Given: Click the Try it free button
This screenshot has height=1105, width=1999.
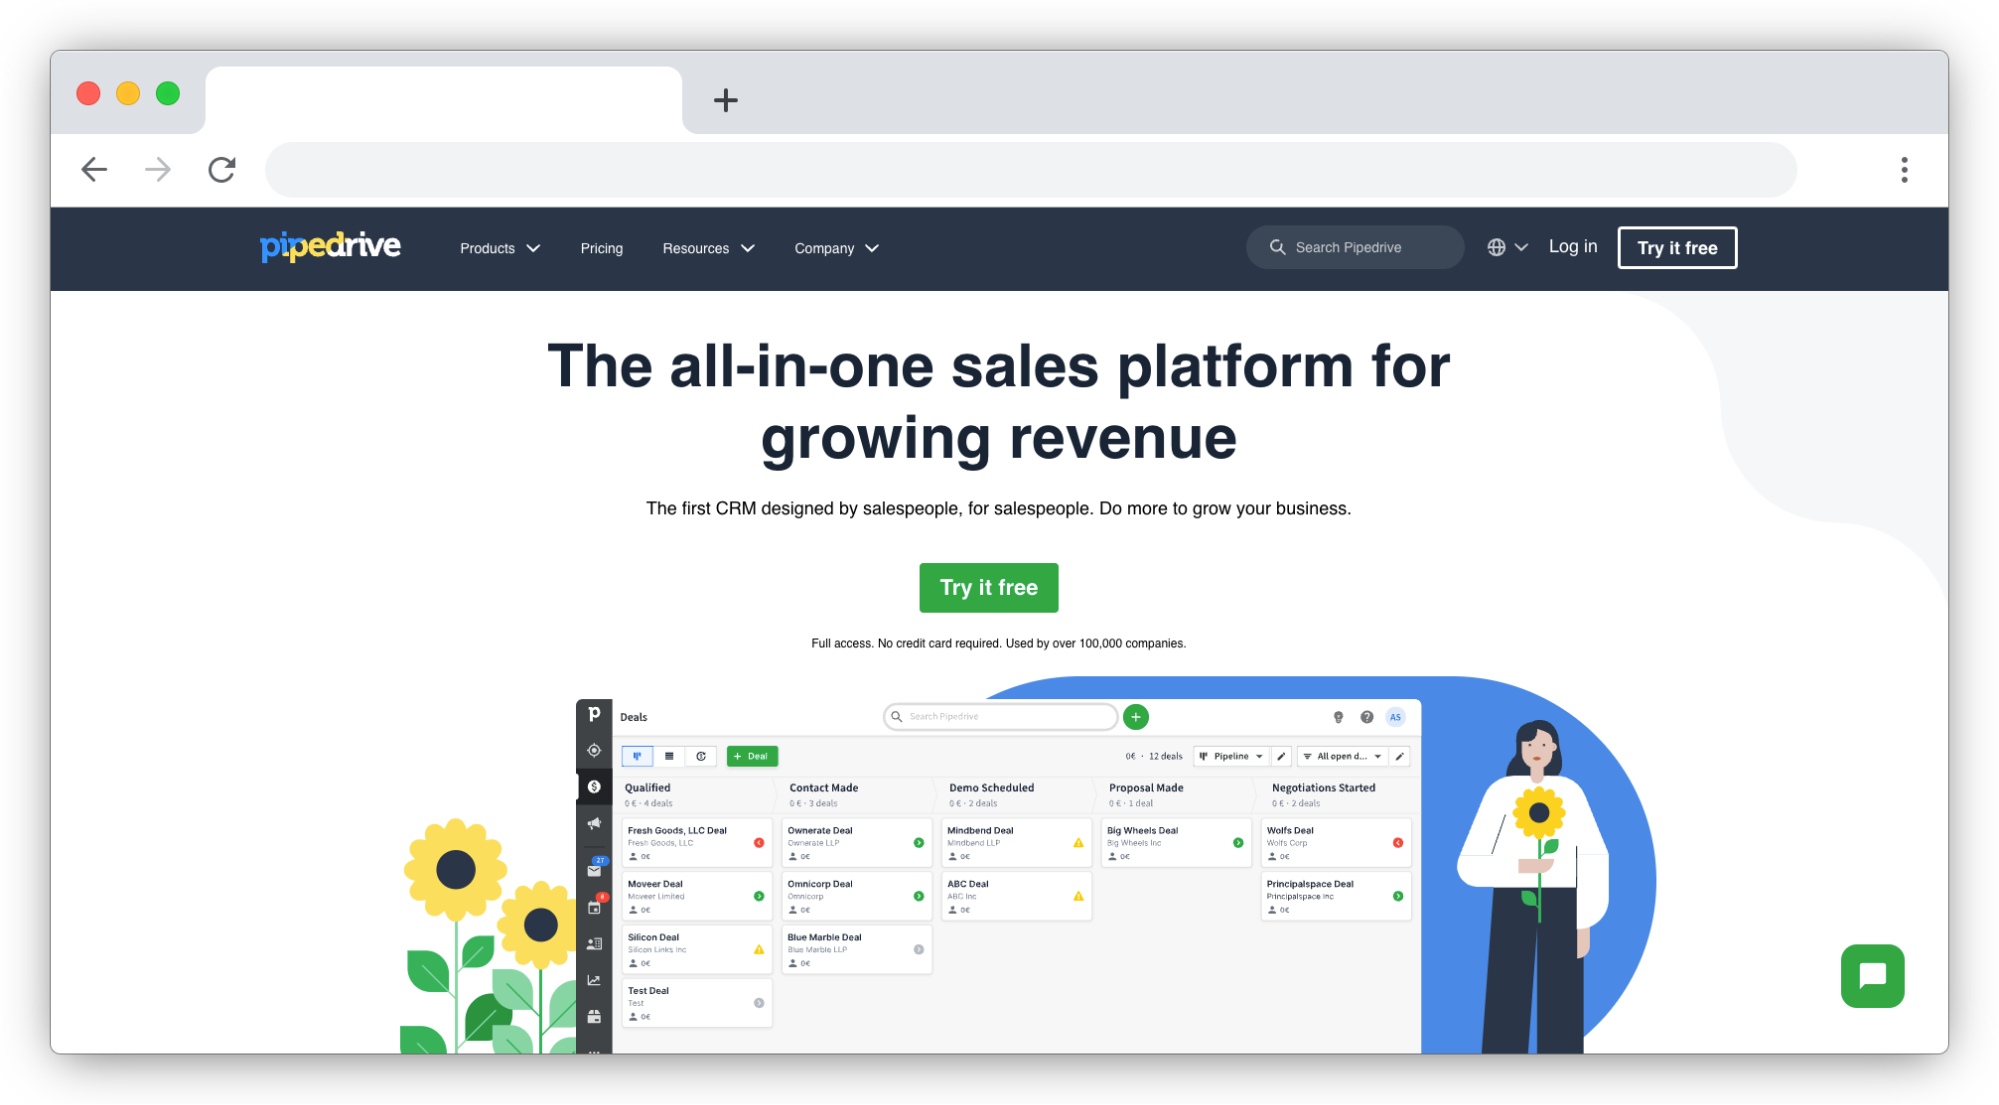Looking at the screenshot, I should (x=987, y=587).
